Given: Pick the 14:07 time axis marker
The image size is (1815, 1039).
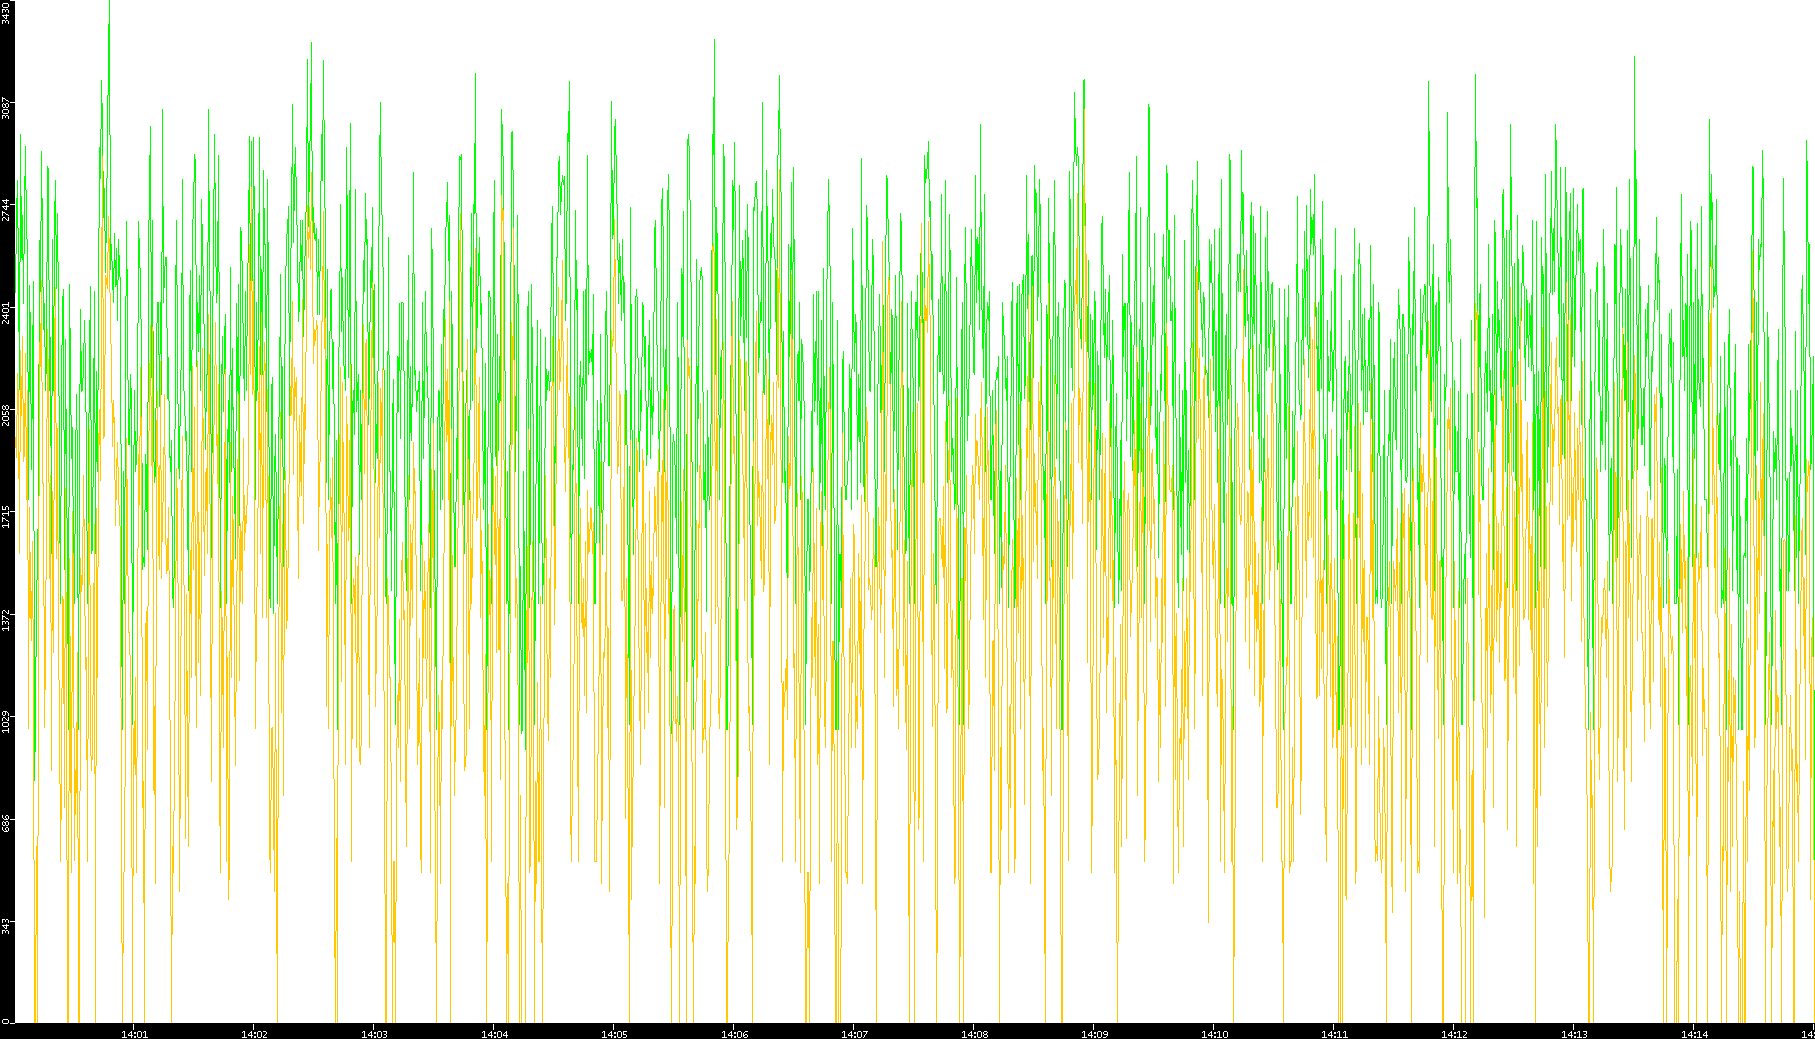Looking at the screenshot, I should click(x=854, y=1033).
